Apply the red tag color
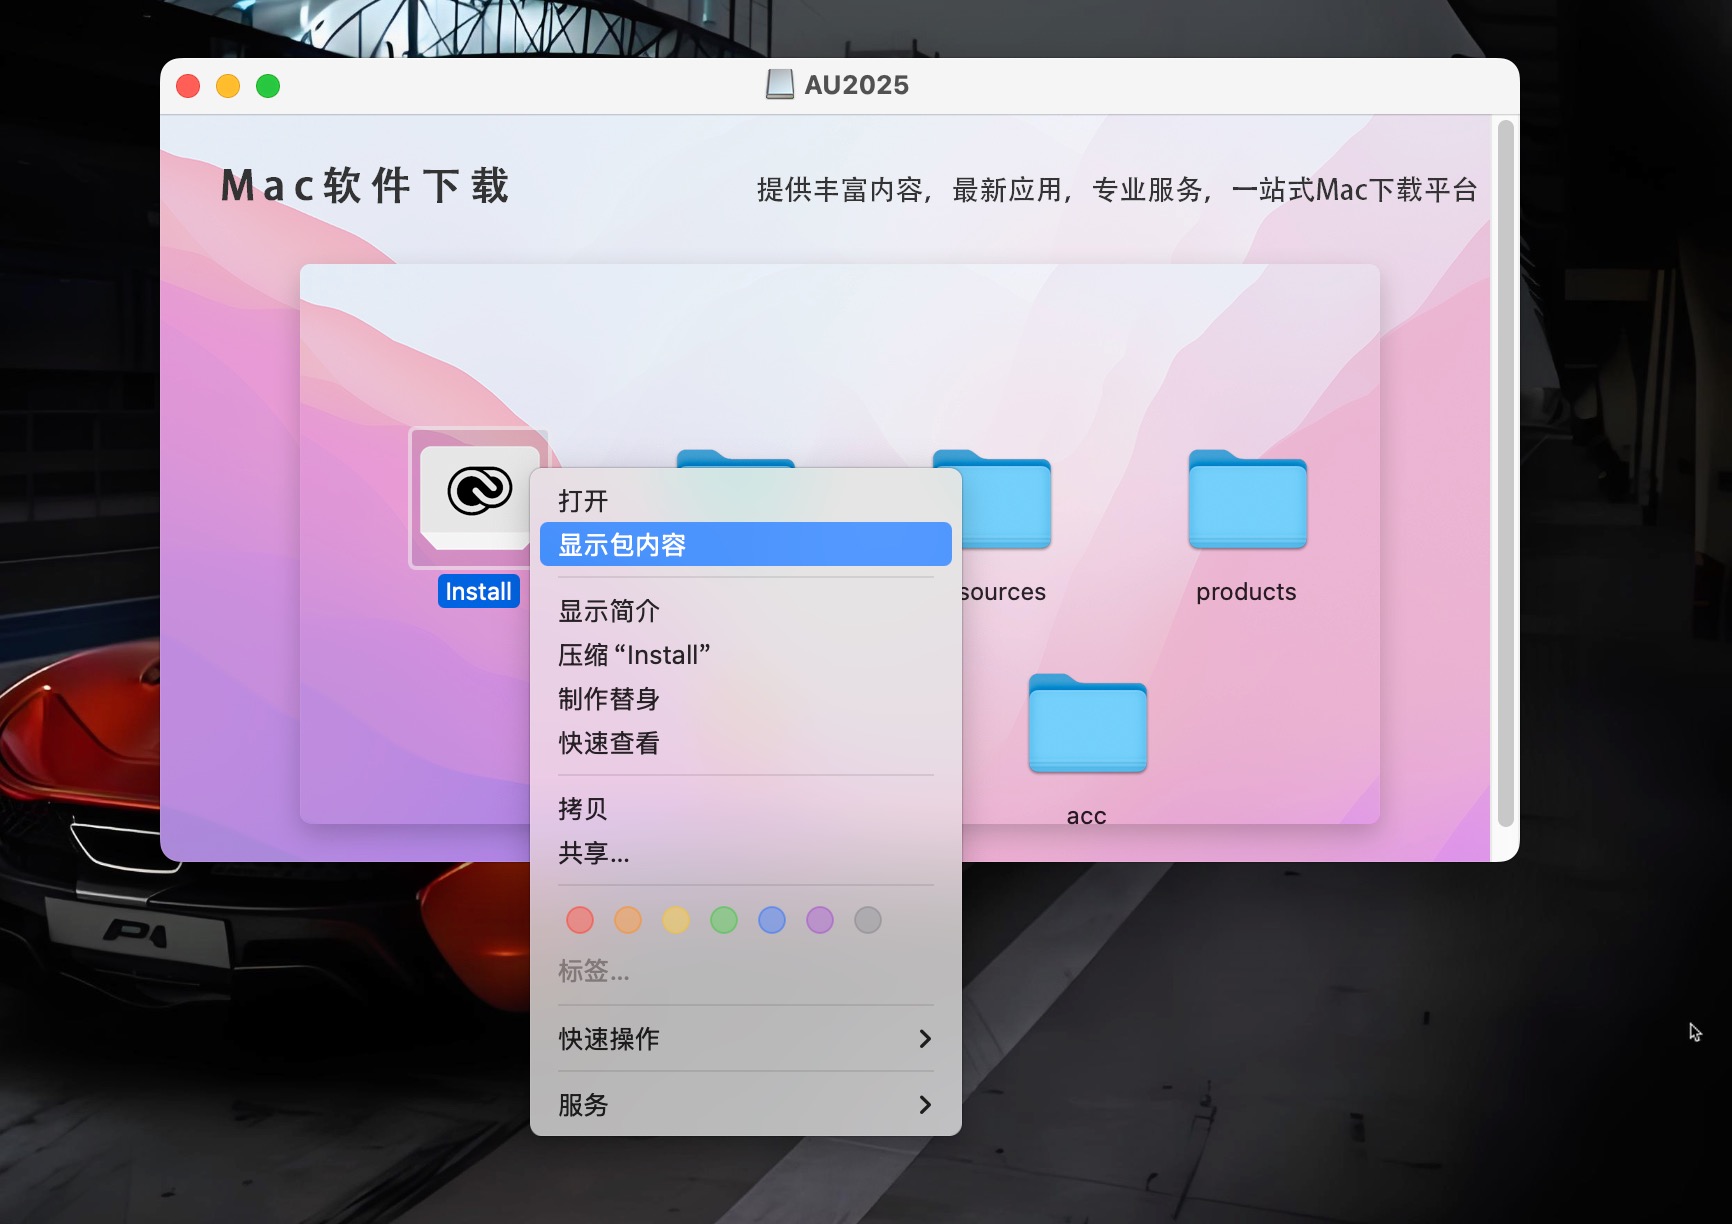 [580, 920]
